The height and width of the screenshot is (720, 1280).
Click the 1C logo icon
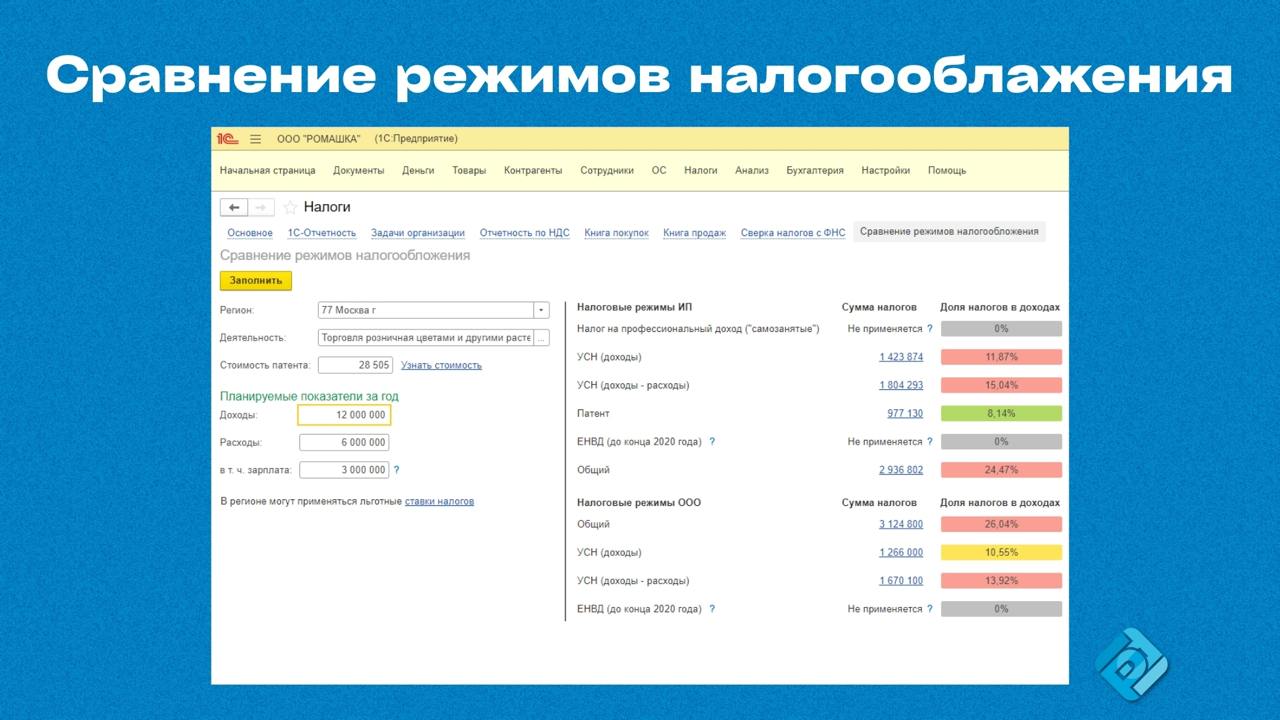tap(227, 139)
